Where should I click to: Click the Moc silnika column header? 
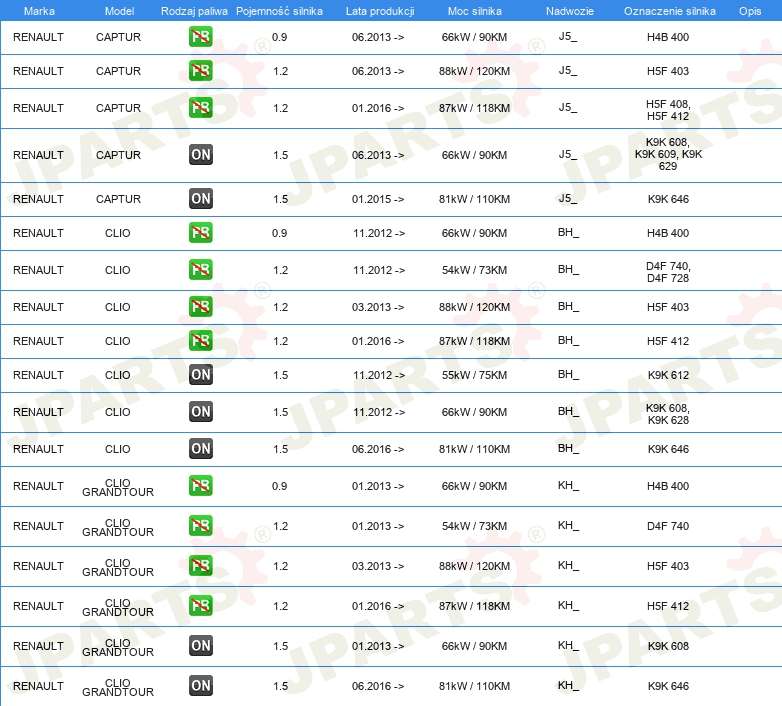[474, 11]
